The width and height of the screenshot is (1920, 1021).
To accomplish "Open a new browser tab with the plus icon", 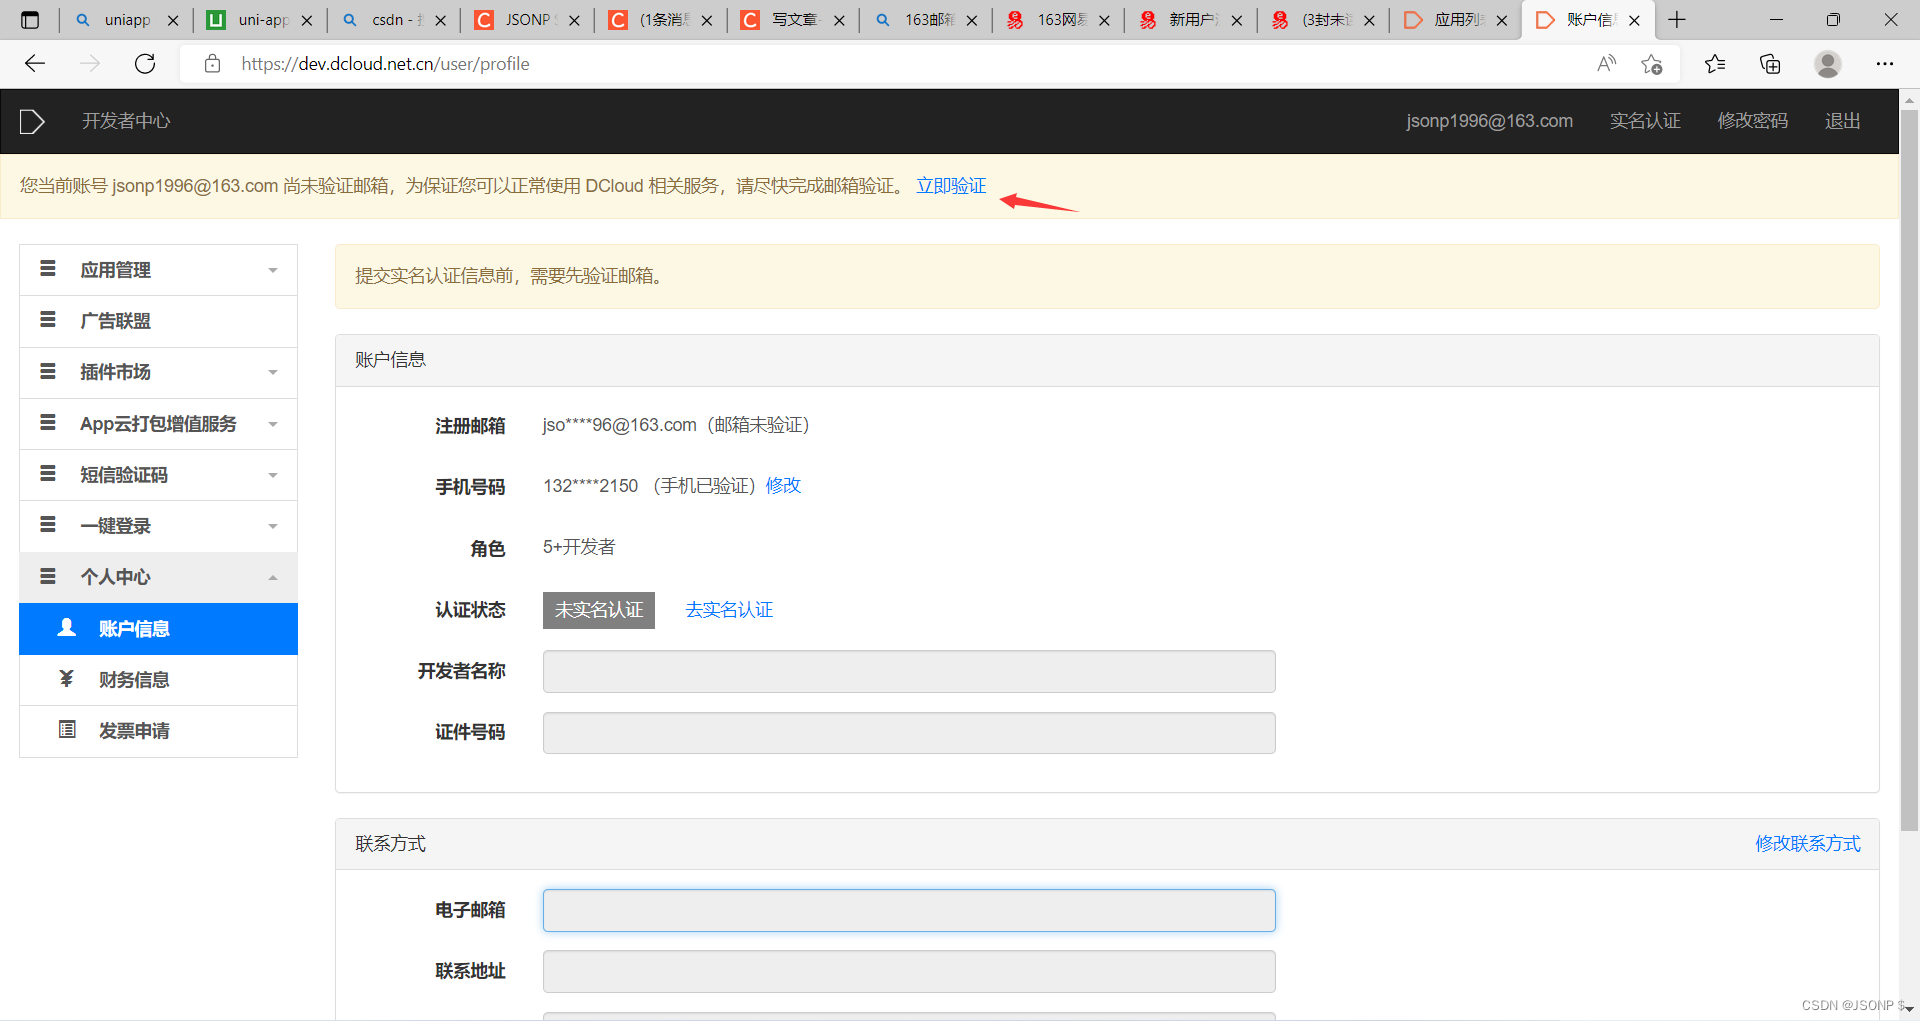I will (x=1676, y=20).
